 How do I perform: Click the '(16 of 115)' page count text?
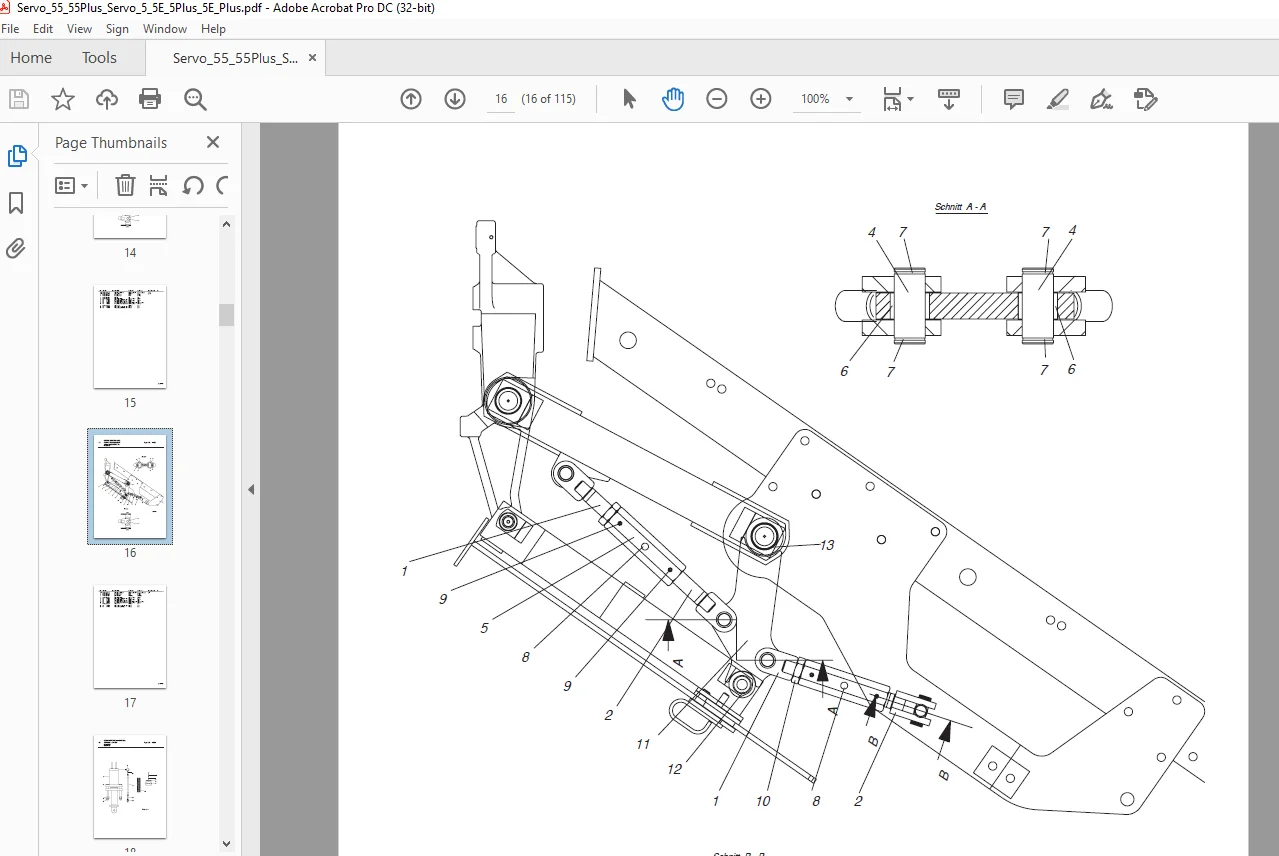tap(549, 99)
